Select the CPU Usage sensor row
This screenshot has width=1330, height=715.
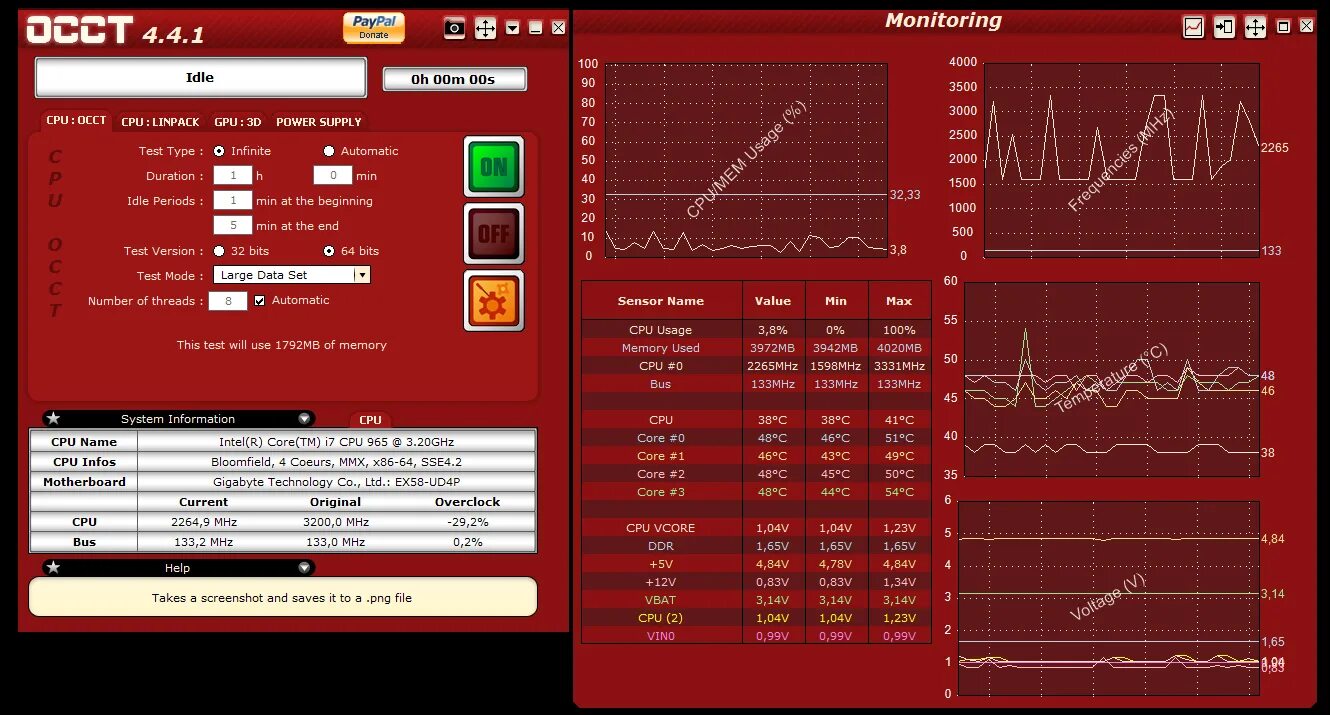756,330
